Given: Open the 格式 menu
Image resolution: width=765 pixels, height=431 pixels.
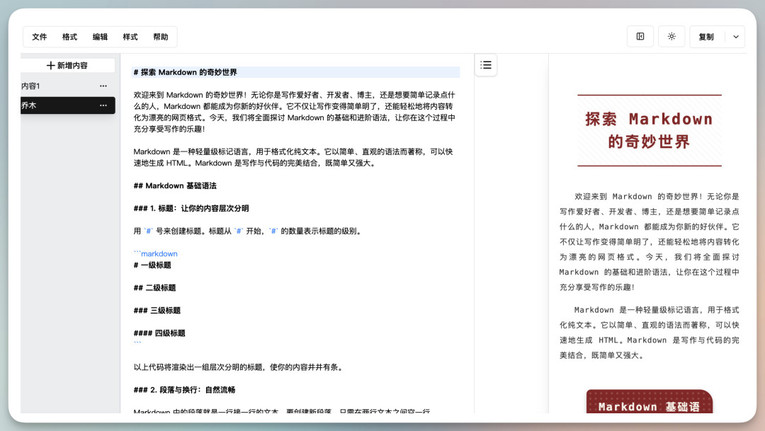Looking at the screenshot, I should (x=70, y=37).
